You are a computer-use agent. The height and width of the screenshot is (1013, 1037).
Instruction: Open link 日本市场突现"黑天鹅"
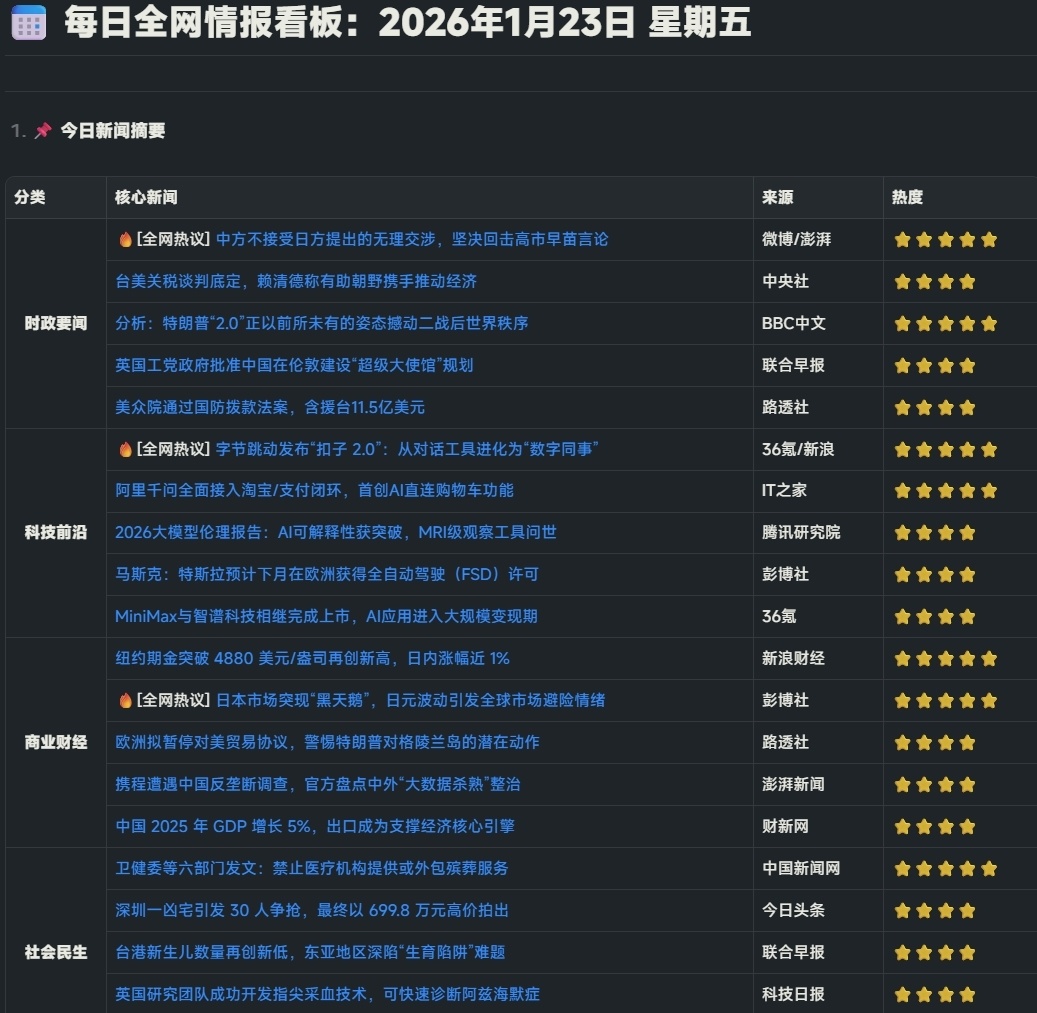coord(411,700)
